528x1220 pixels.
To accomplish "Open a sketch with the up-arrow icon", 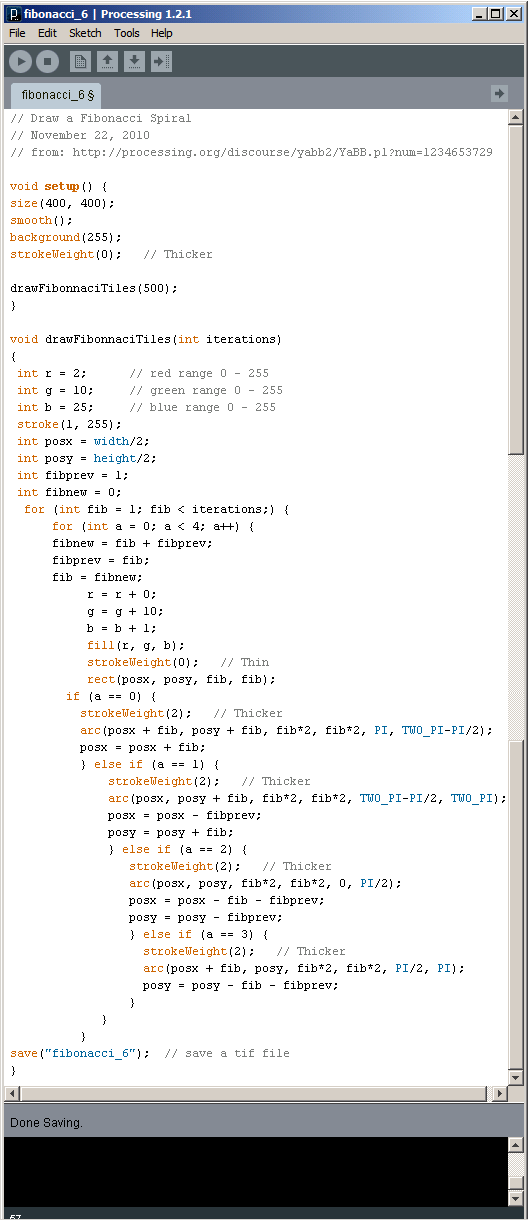I will pos(107,62).
